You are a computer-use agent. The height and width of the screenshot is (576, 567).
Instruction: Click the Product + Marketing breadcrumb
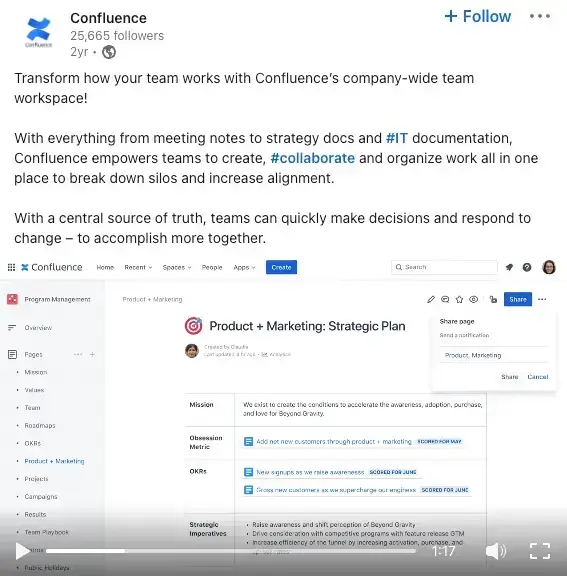[x=152, y=299]
